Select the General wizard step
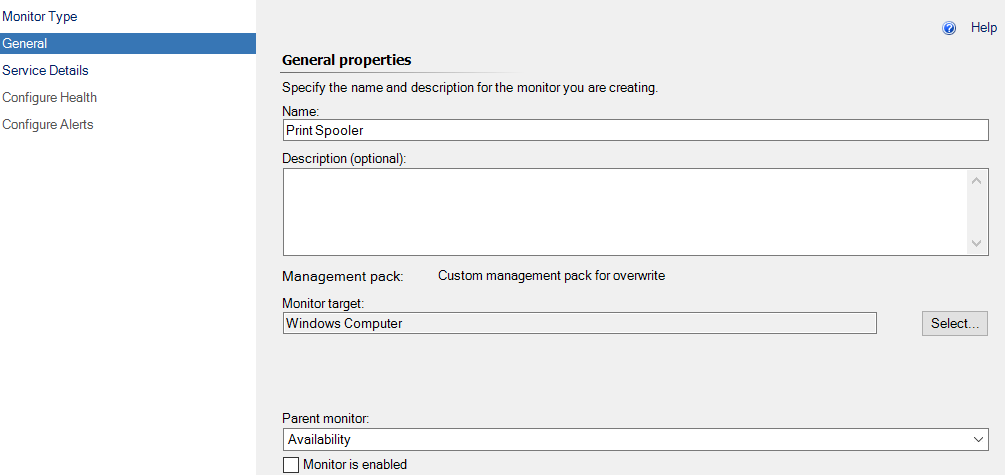The image size is (1005, 475). click(x=128, y=44)
